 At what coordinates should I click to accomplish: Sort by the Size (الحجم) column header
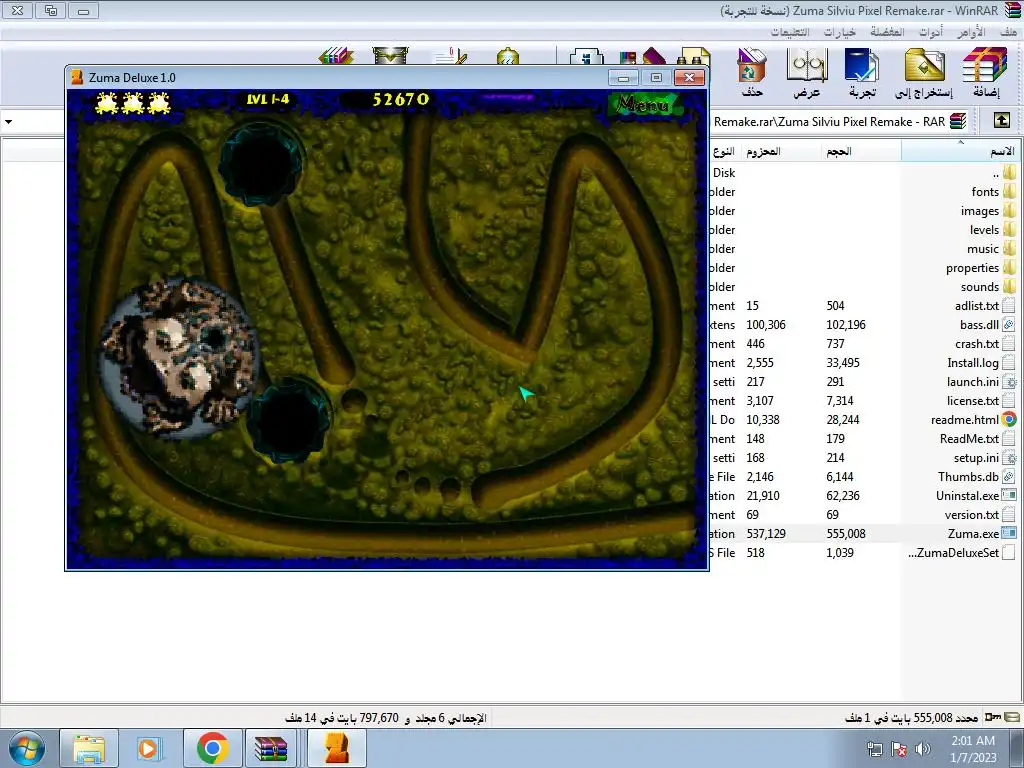[x=860, y=152]
